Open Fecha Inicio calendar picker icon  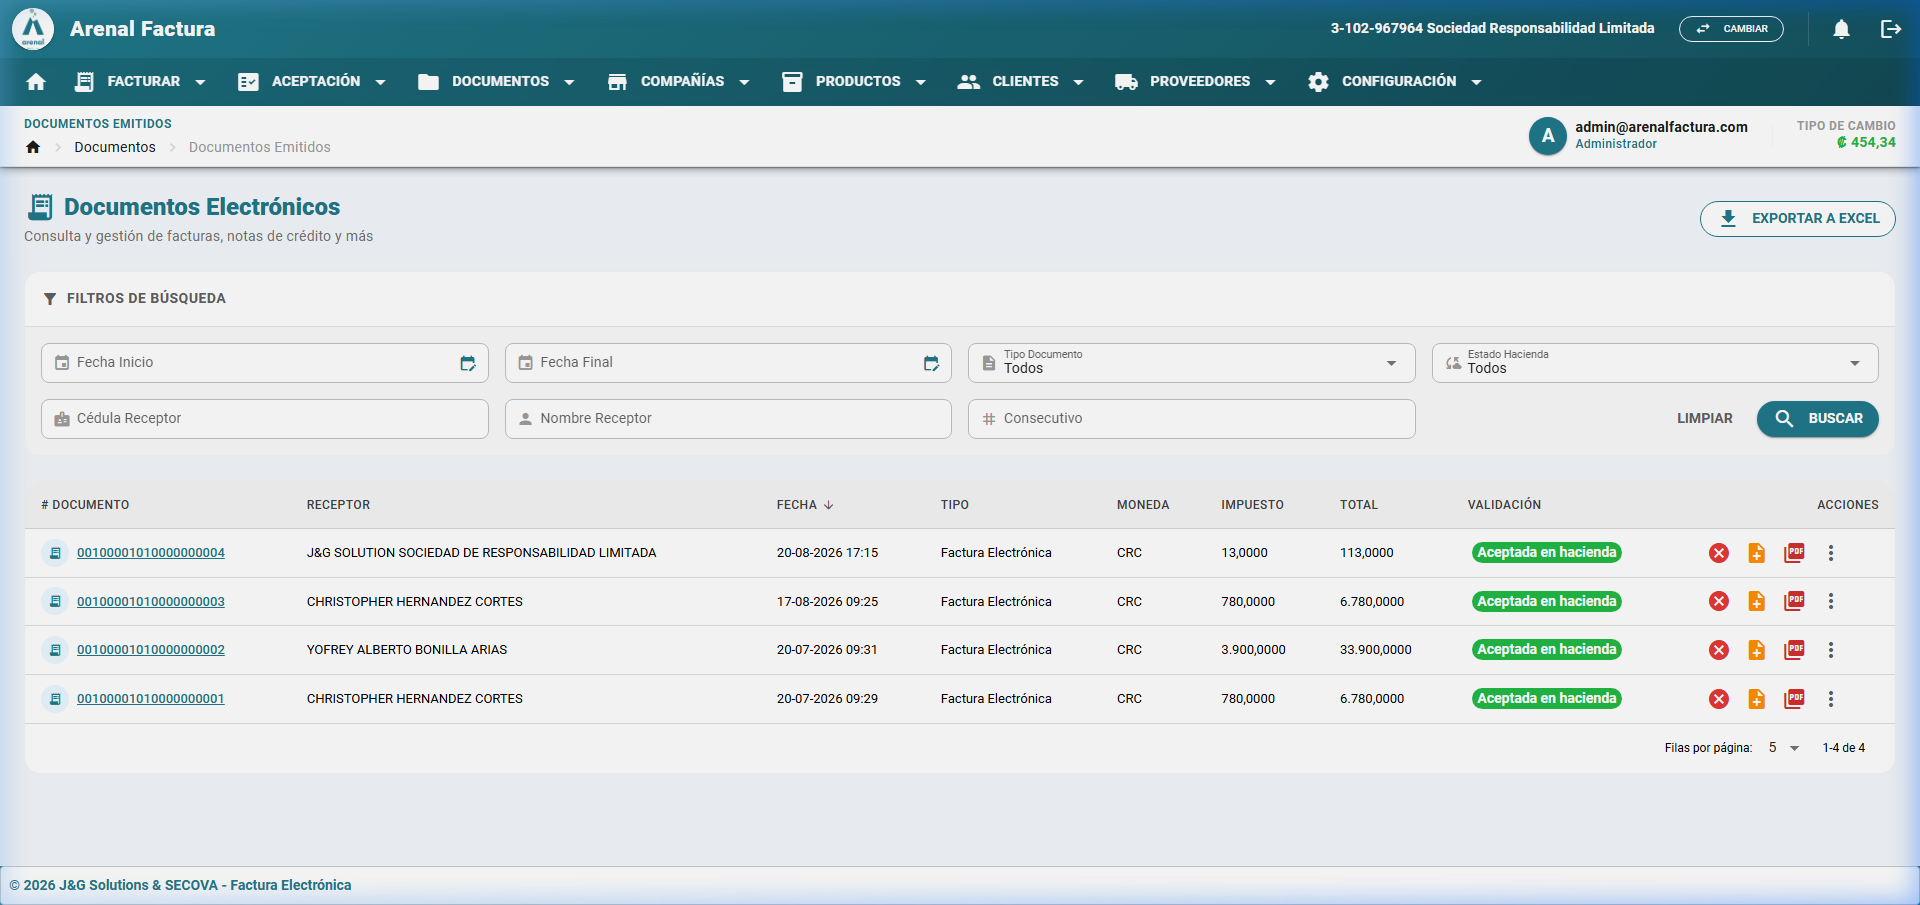[x=467, y=363]
